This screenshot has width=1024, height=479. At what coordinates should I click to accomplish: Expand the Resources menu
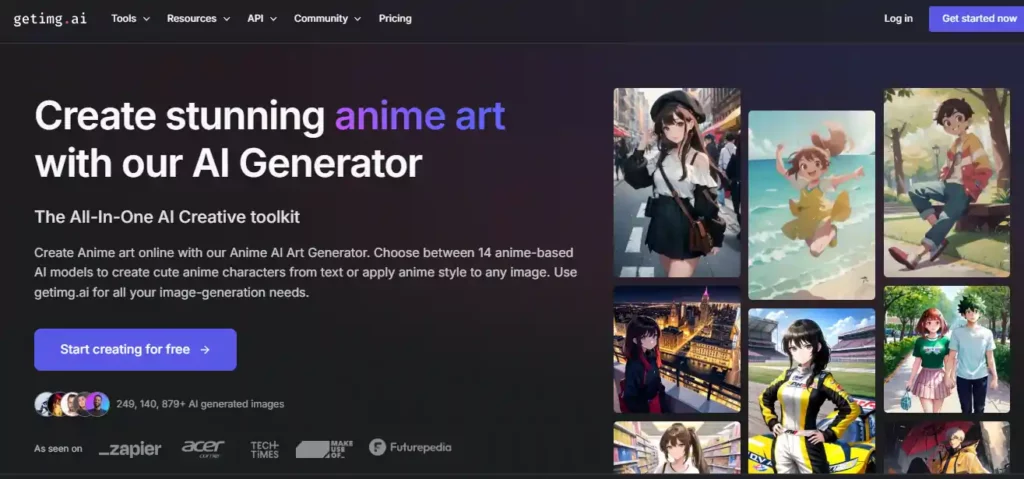click(198, 19)
